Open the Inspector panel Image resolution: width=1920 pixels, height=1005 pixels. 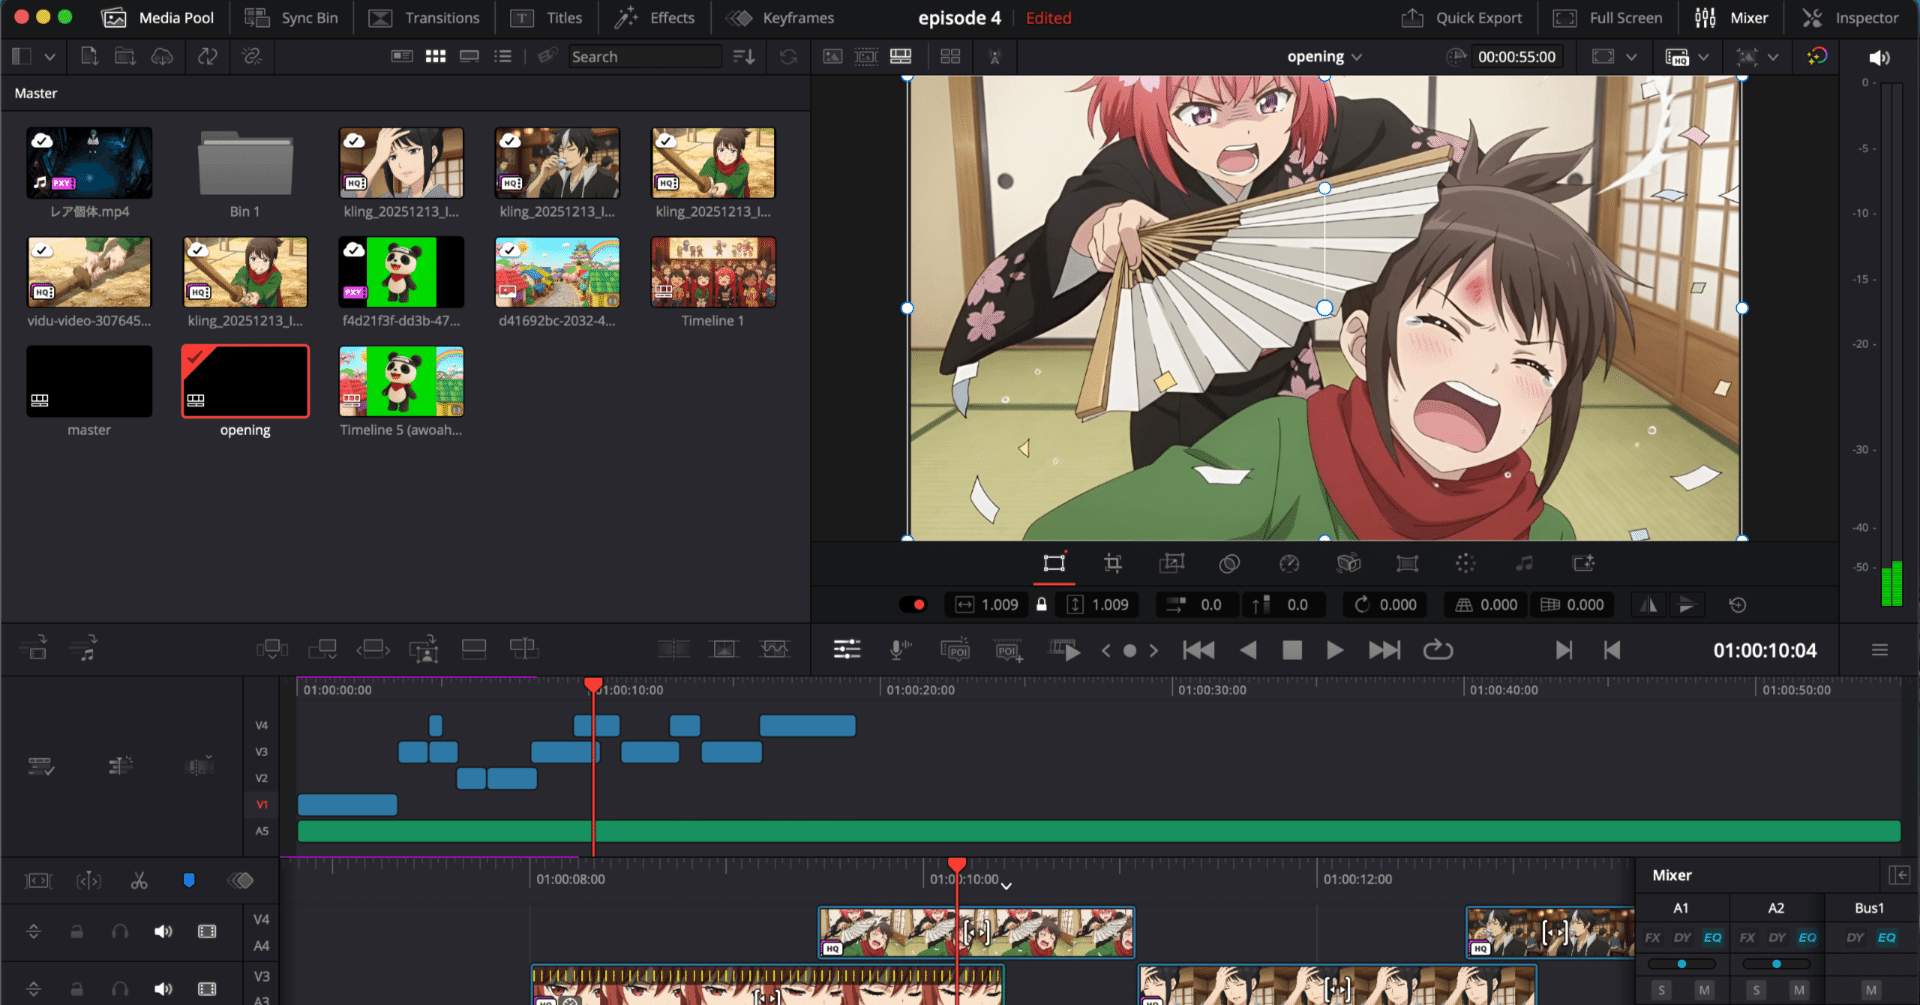(x=1849, y=17)
